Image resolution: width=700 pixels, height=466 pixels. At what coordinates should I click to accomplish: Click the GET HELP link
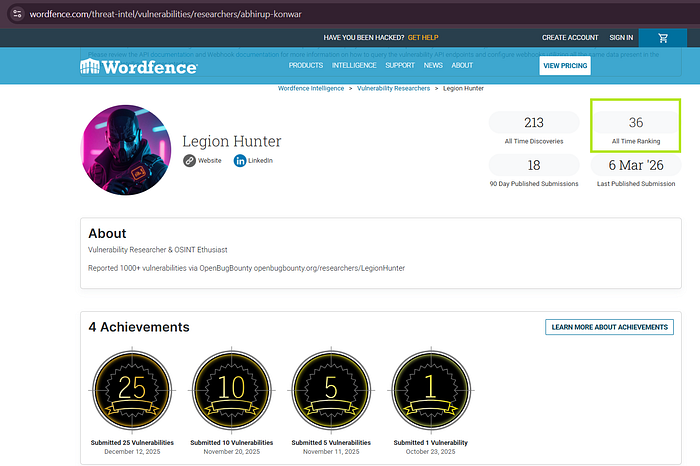[x=423, y=37]
